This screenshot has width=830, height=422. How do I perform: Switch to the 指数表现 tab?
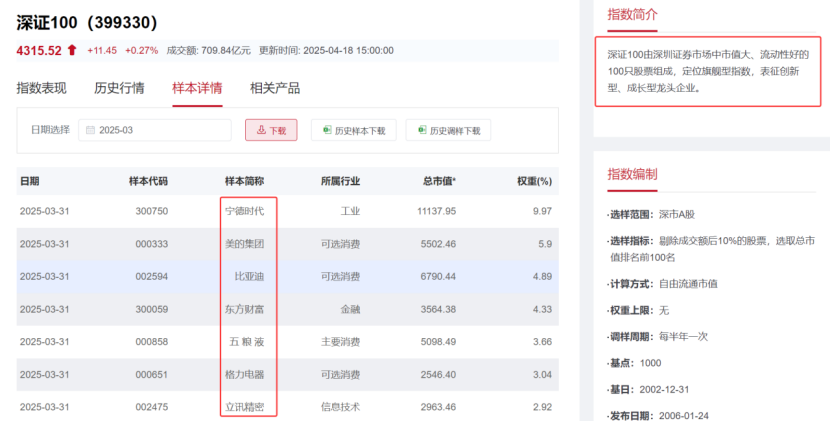(x=41, y=88)
